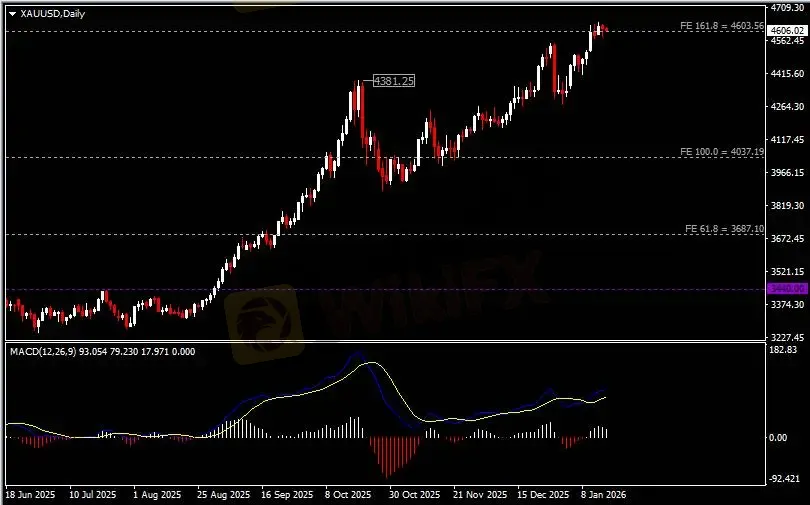This screenshot has height=505, width=810.
Task: Click the 10 Jul 2025 date label
Action: [x=92, y=495]
